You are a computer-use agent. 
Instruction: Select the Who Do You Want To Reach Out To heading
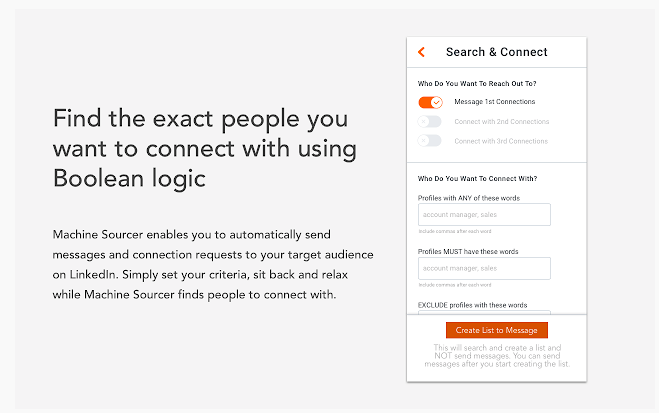[476, 83]
